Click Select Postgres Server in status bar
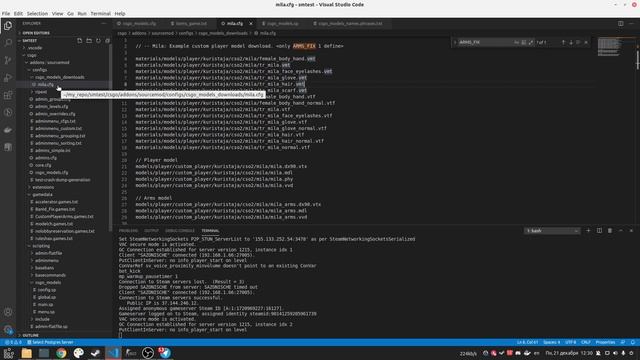640x360 pixels. coord(50,342)
